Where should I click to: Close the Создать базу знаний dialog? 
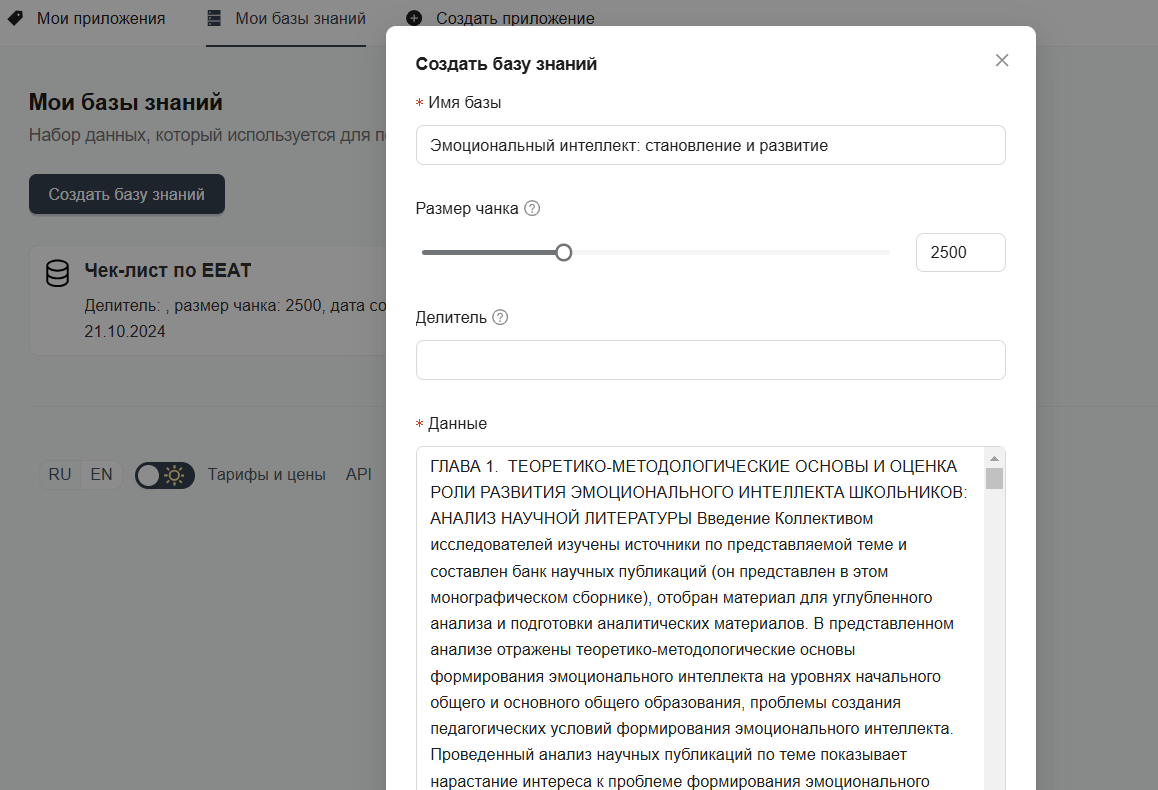tap(1002, 60)
